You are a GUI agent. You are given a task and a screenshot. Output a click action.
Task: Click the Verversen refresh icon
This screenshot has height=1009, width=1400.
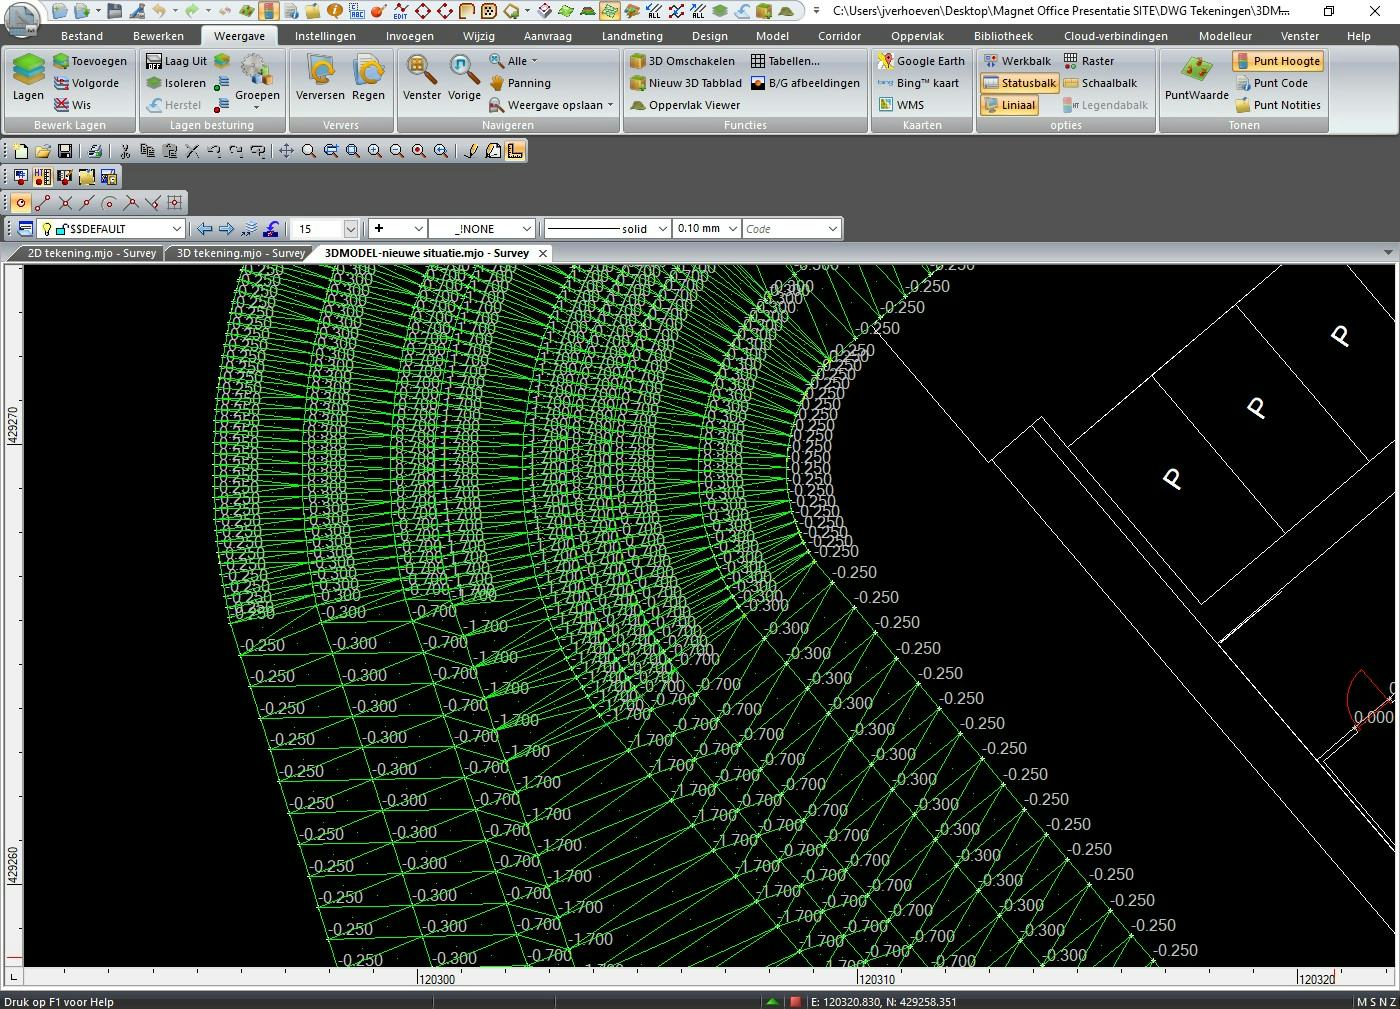(320, 78)
